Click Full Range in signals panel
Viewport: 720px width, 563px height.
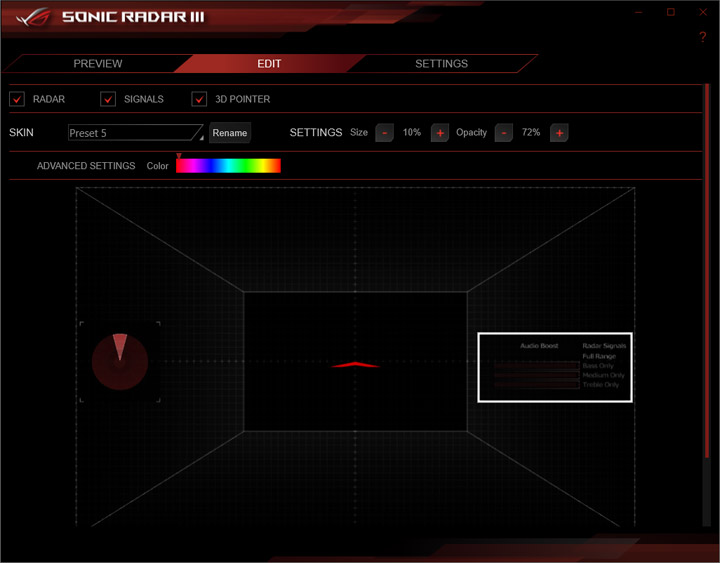pos(599,356)
